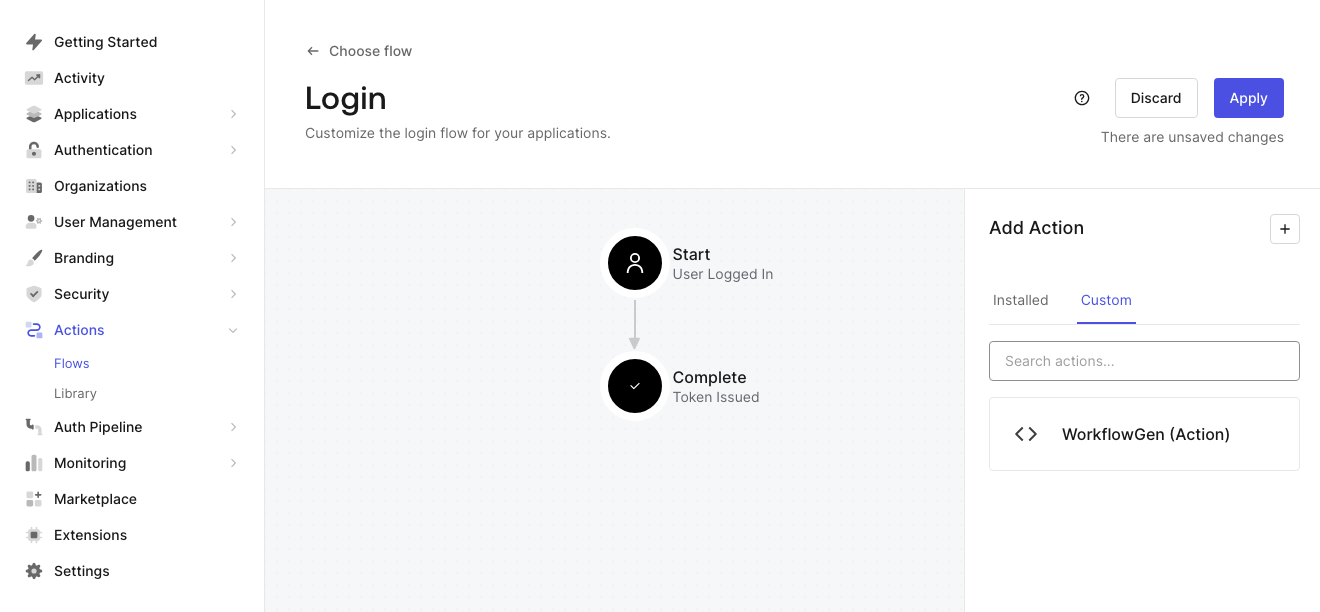
Task: Expand the Applications sidebar section
Action: (x=233, y=114)
